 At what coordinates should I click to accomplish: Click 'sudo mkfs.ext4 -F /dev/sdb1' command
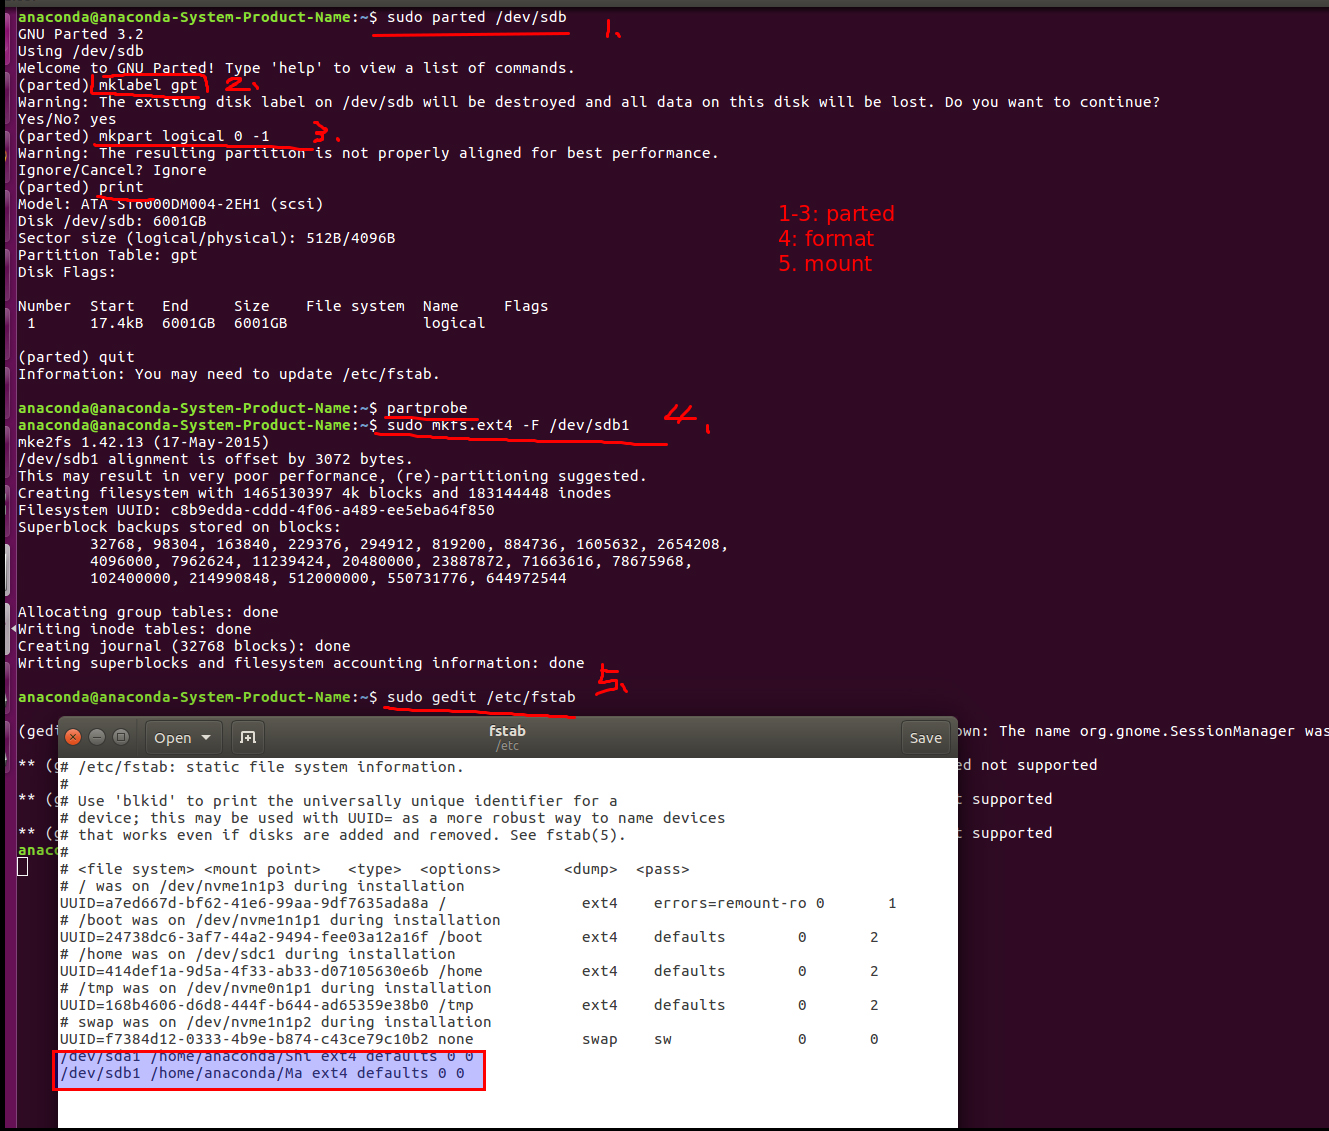point(508,425)
